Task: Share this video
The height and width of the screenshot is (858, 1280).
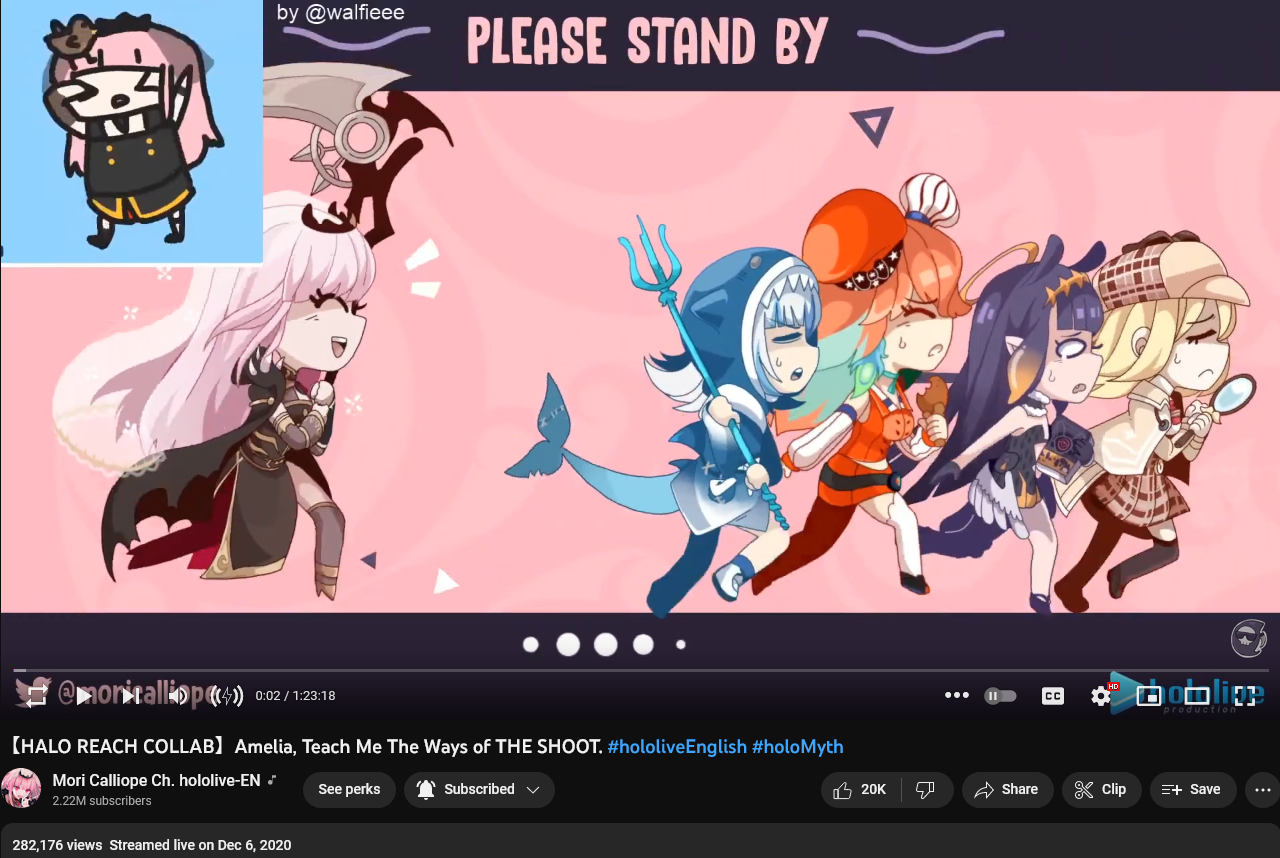Action: coord(1008,790)
